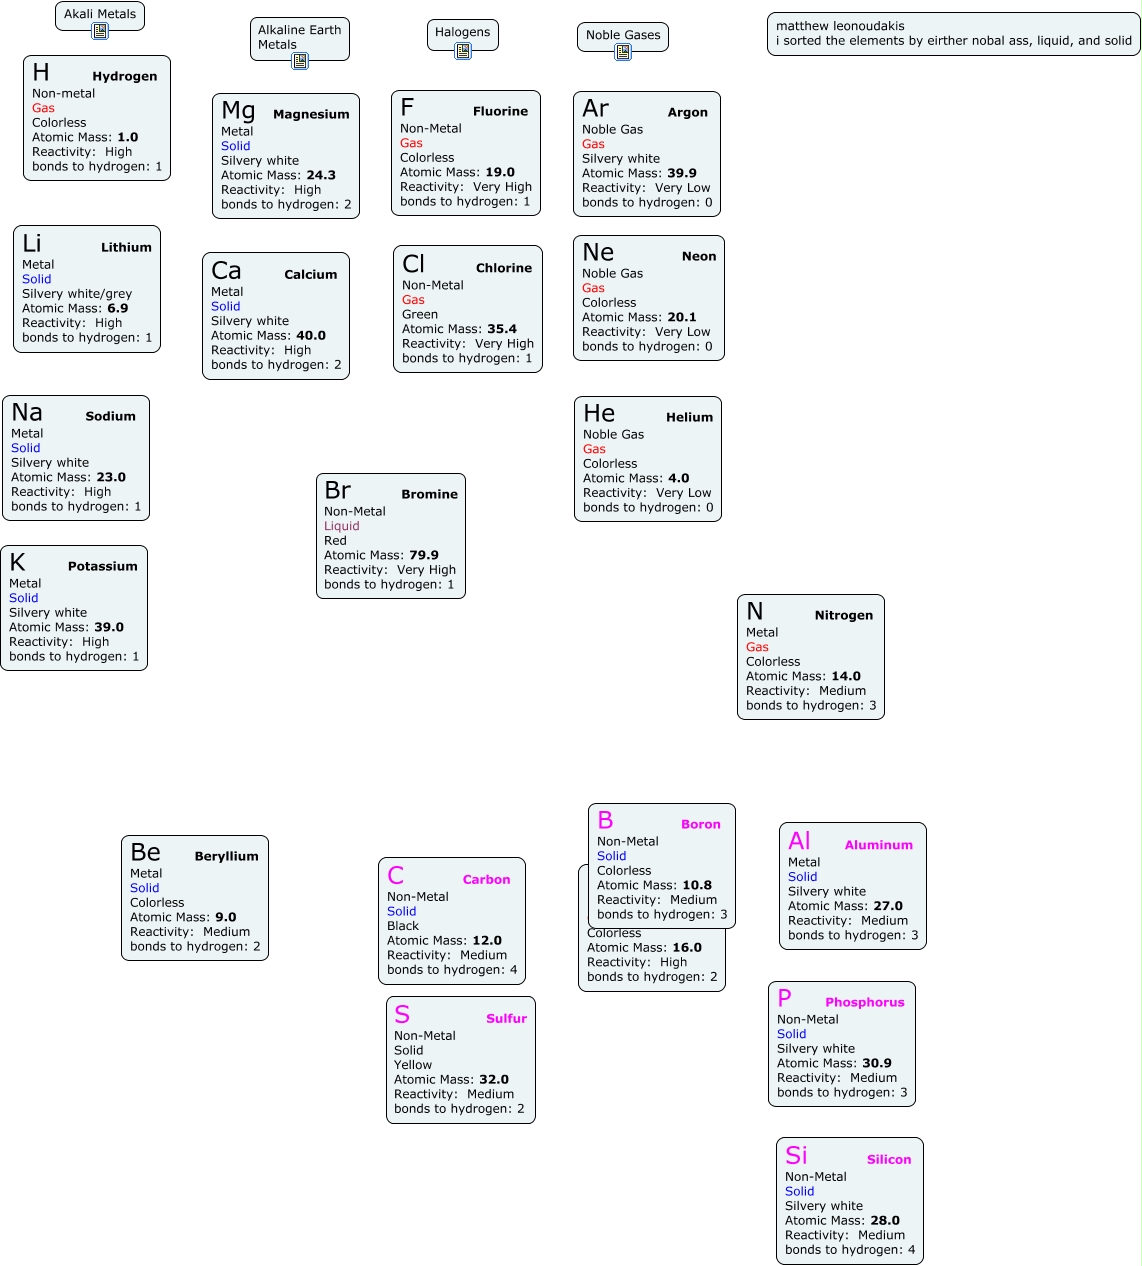Click the Halogens node's note icon
Screen dimensions: 1142x1266
[463, 51]
